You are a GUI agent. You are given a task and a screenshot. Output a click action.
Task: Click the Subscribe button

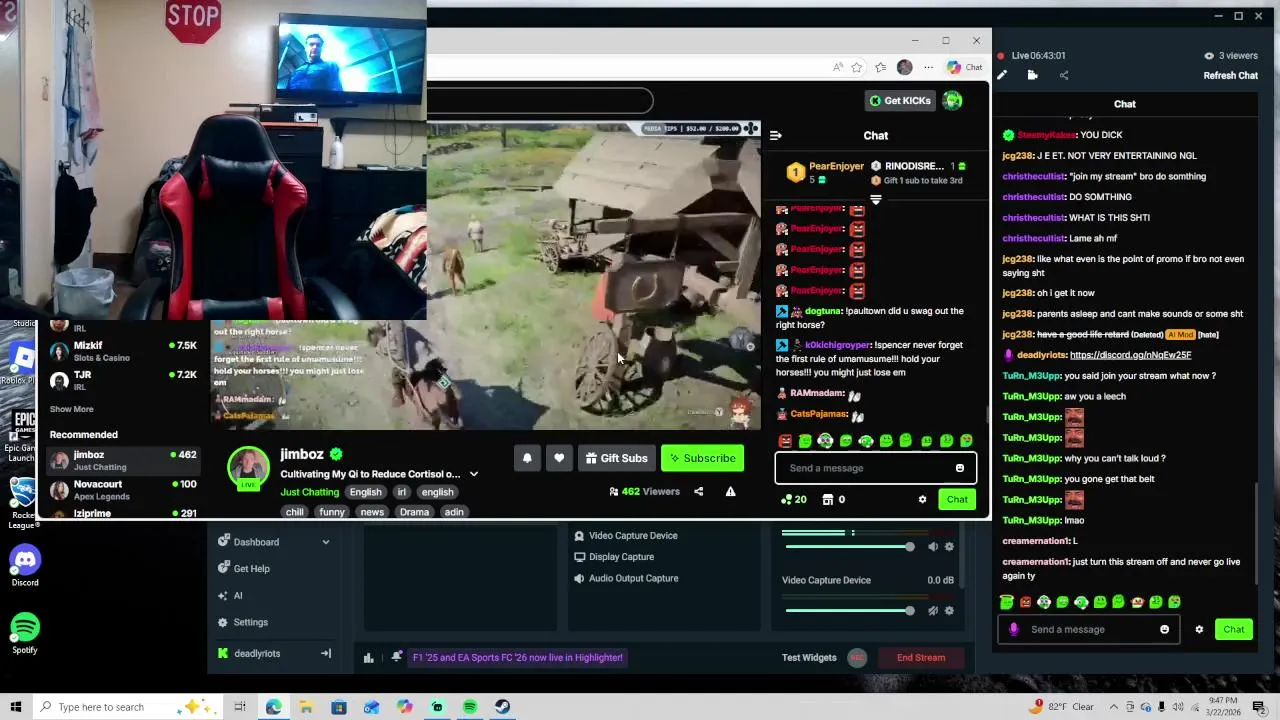click(702, 458)
